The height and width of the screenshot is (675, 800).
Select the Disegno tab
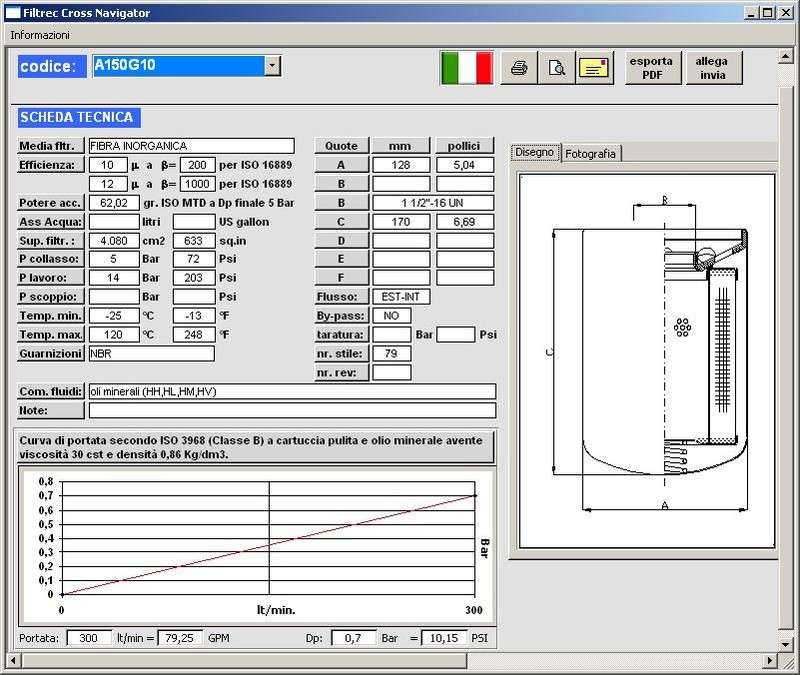[535, 153]
